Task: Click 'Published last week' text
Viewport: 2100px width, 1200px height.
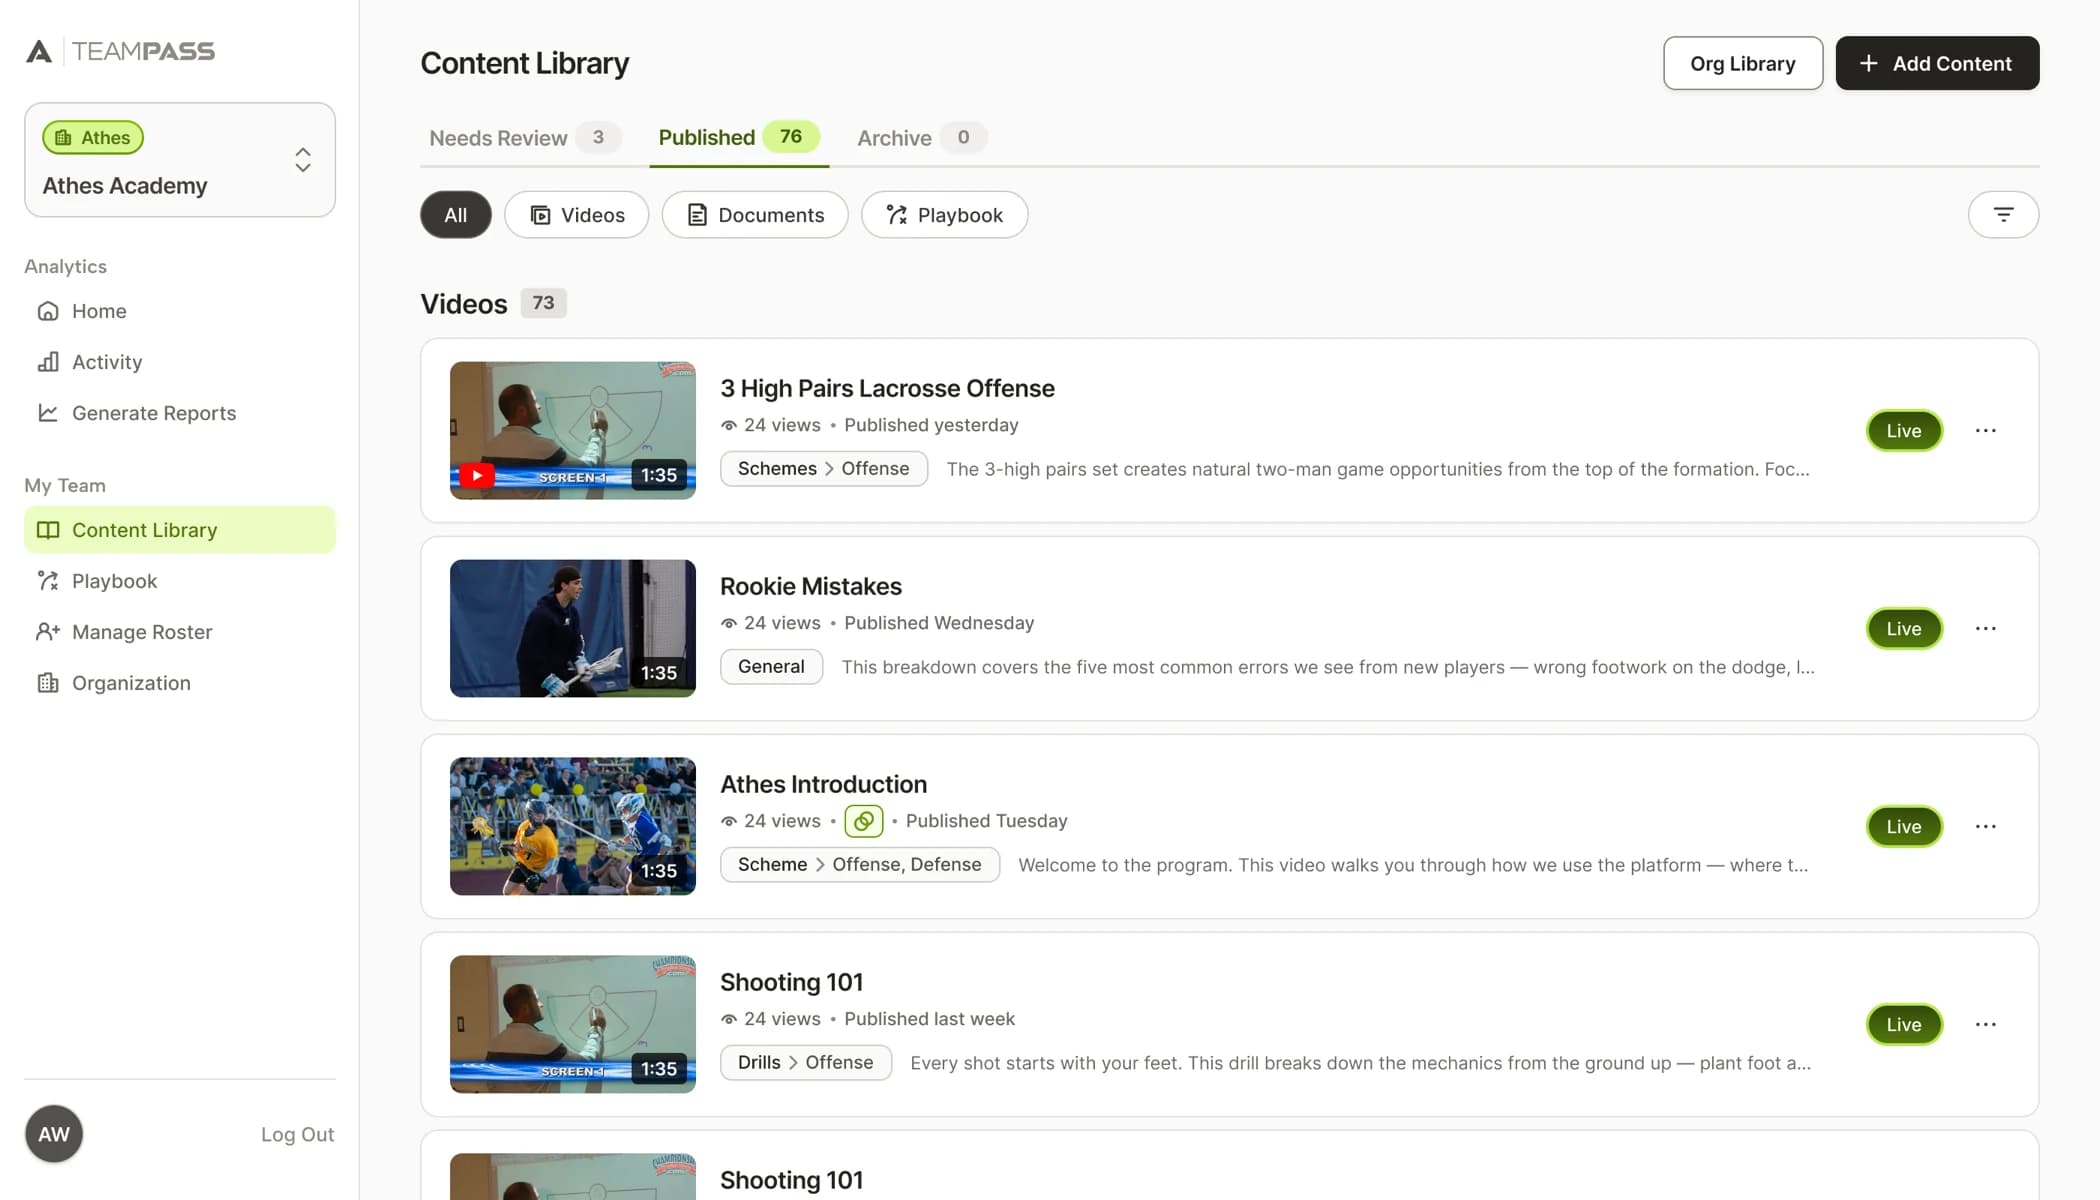Action: coord(929,1019)
